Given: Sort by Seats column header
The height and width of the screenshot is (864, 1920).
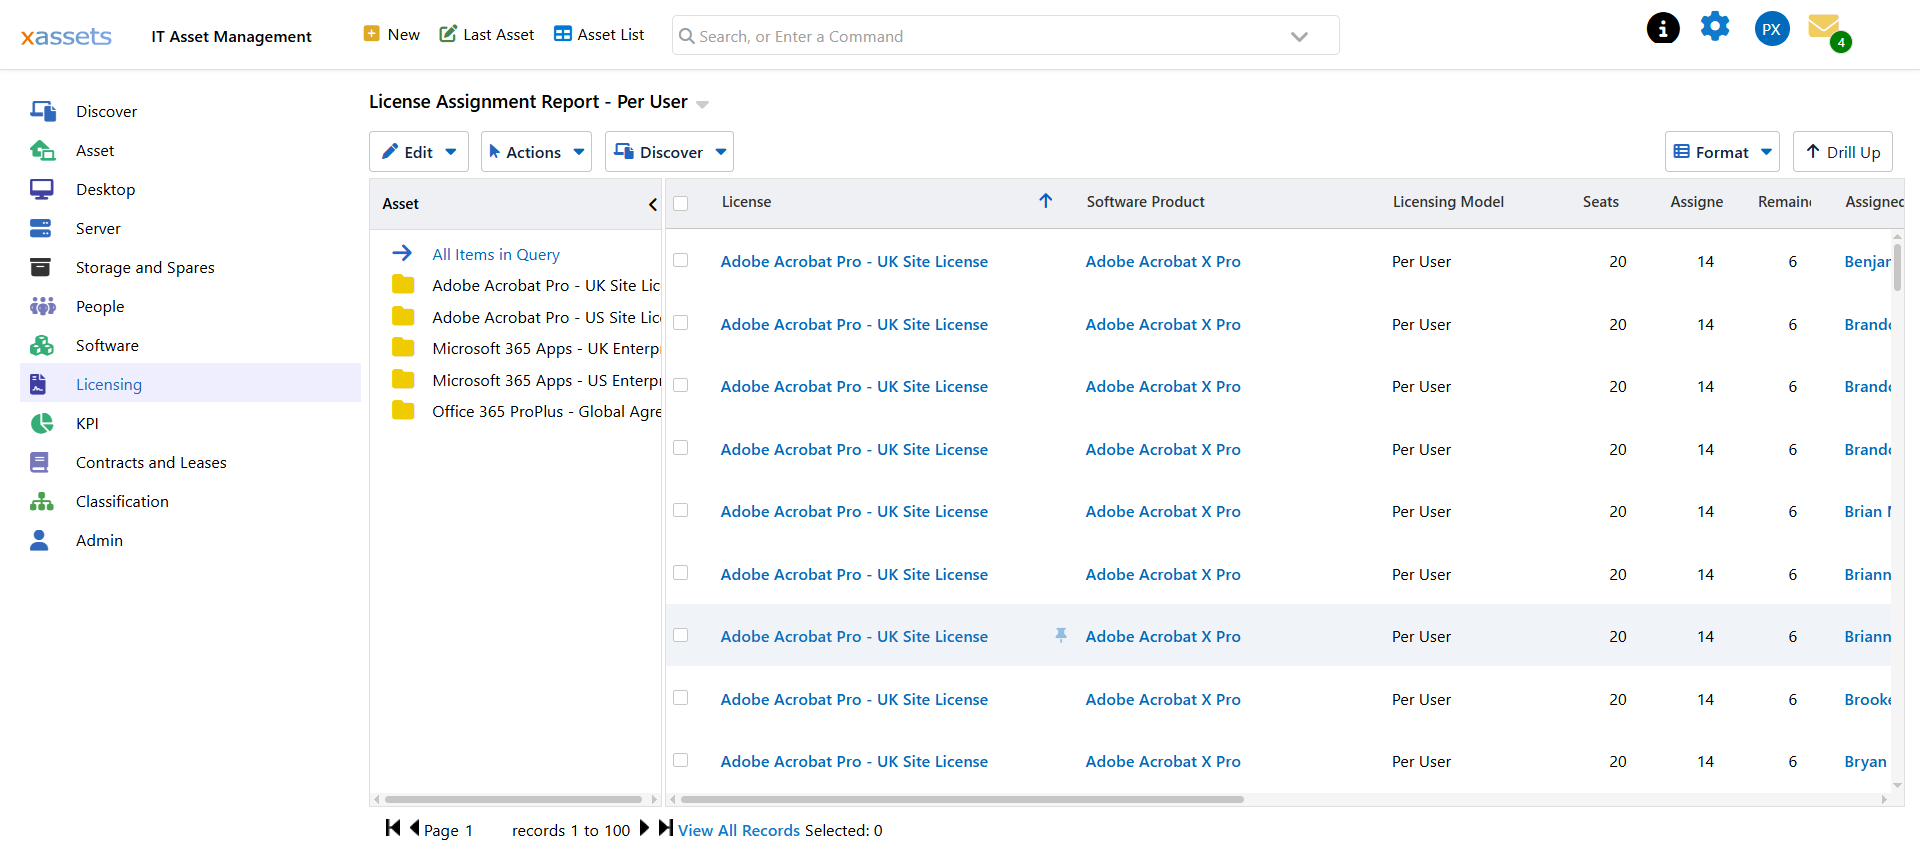Looking at the screenshot, I should point(1600,201).
